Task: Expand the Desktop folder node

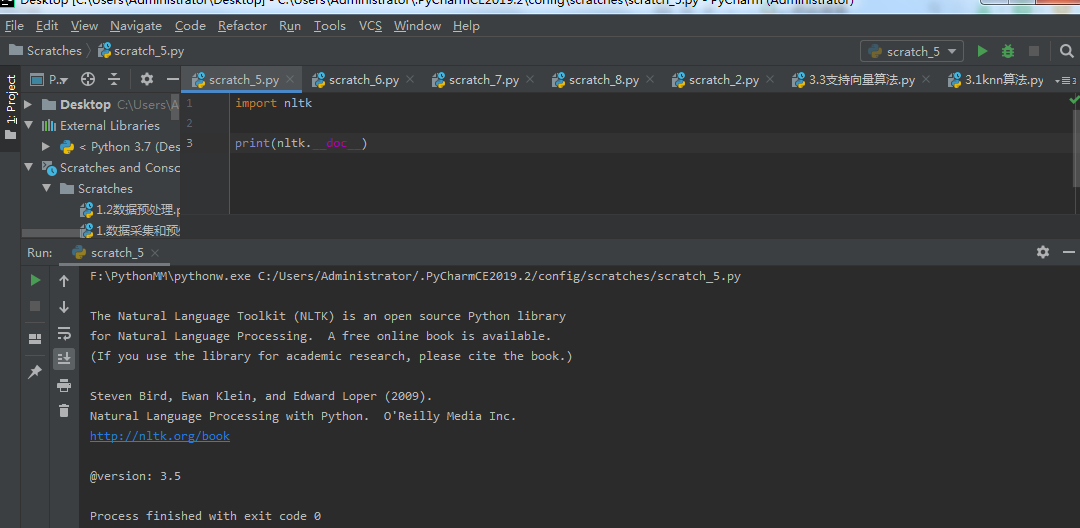Action: [28, 105]
